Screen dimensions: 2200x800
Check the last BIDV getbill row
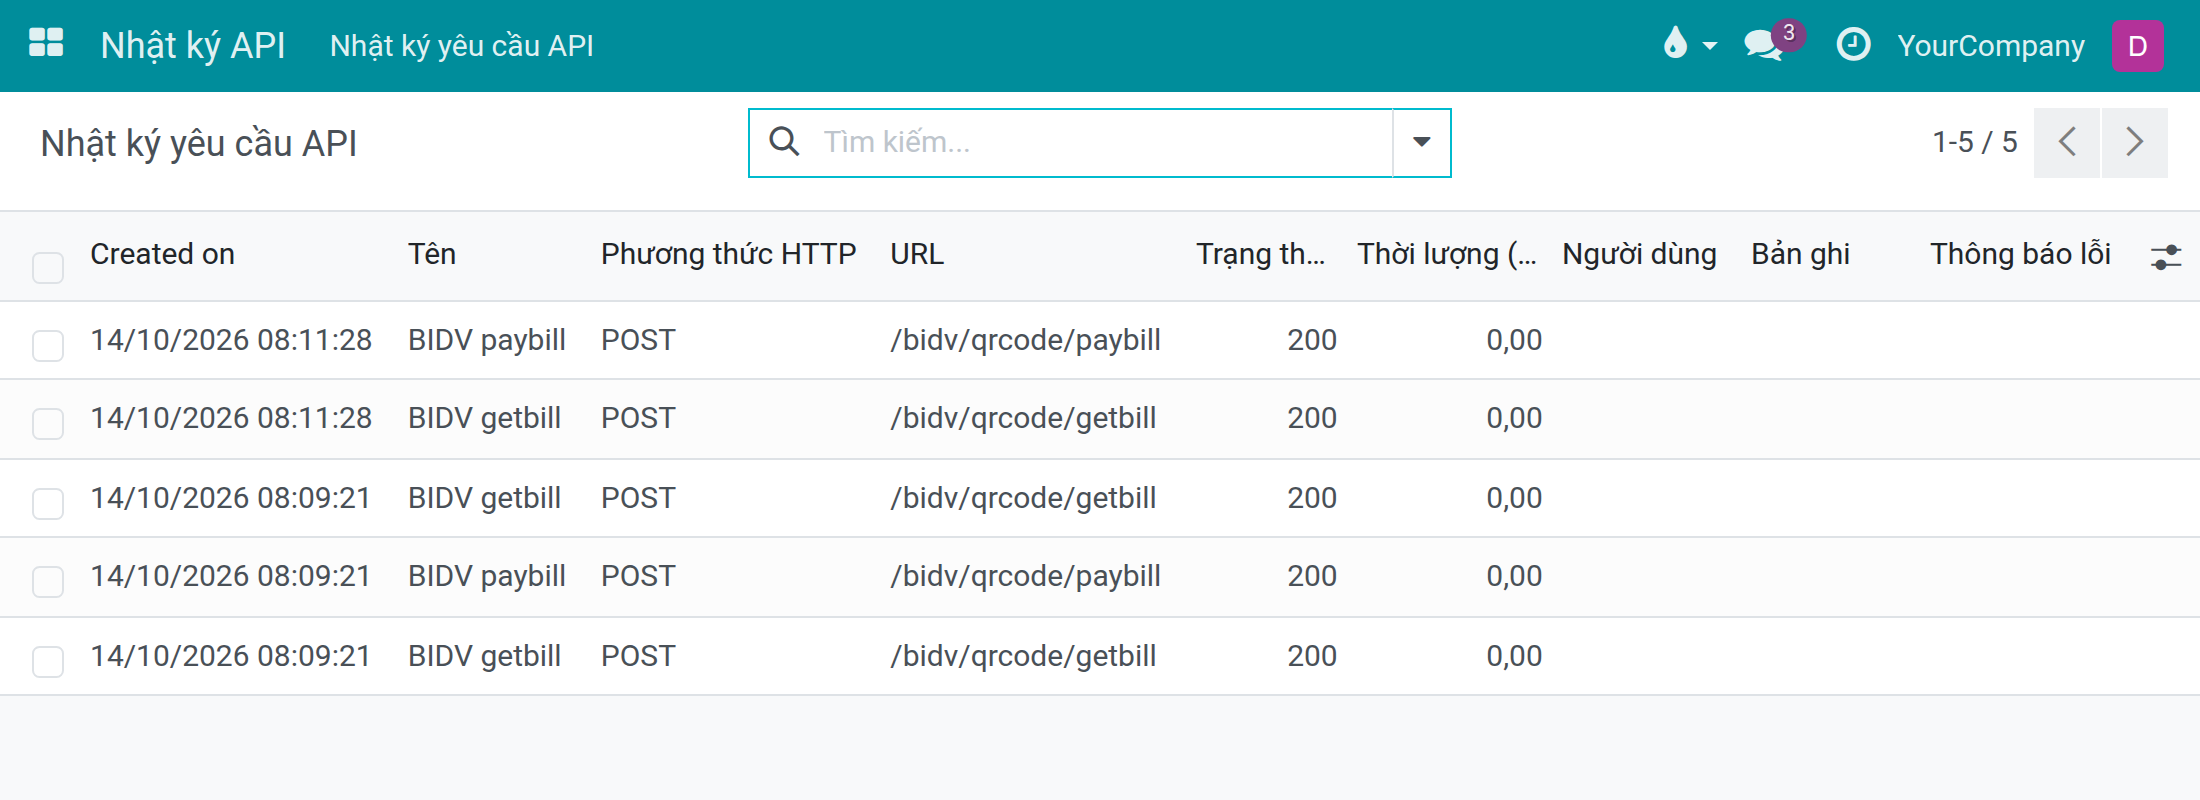(48, 661)
